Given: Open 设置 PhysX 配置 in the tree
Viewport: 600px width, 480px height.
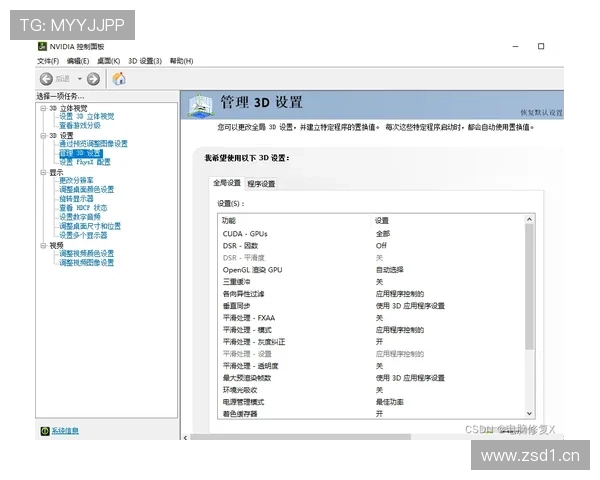Looking at the screenshot, I should (x=85, y=162).
